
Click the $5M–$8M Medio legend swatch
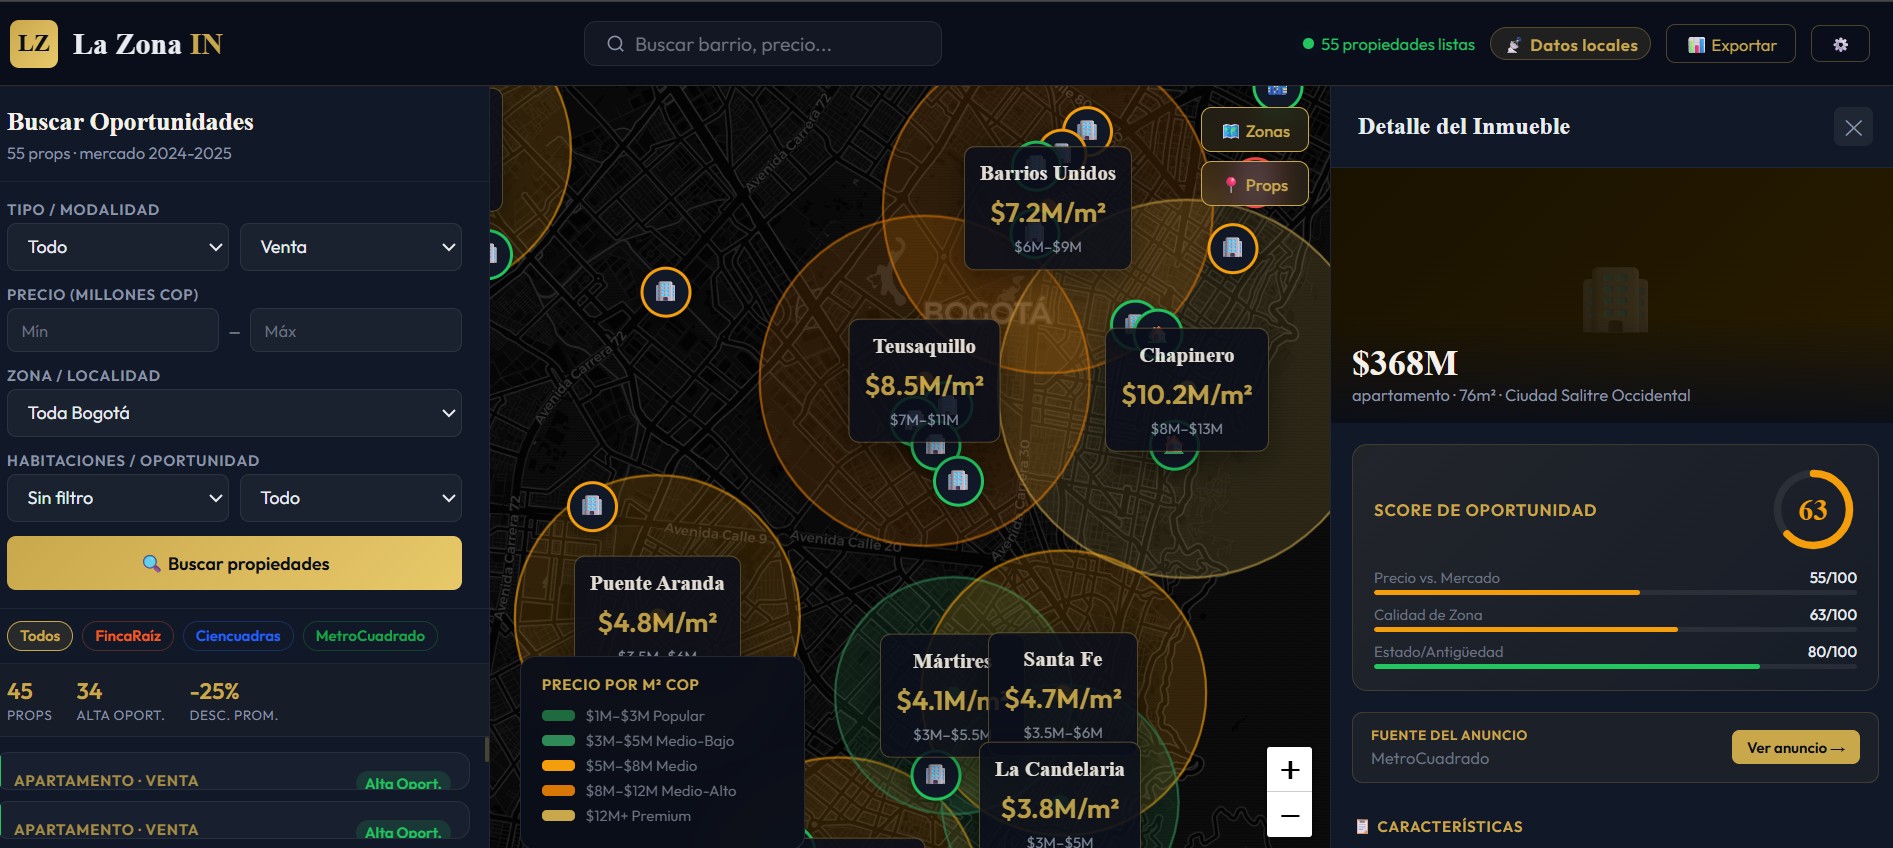point(558,766)
